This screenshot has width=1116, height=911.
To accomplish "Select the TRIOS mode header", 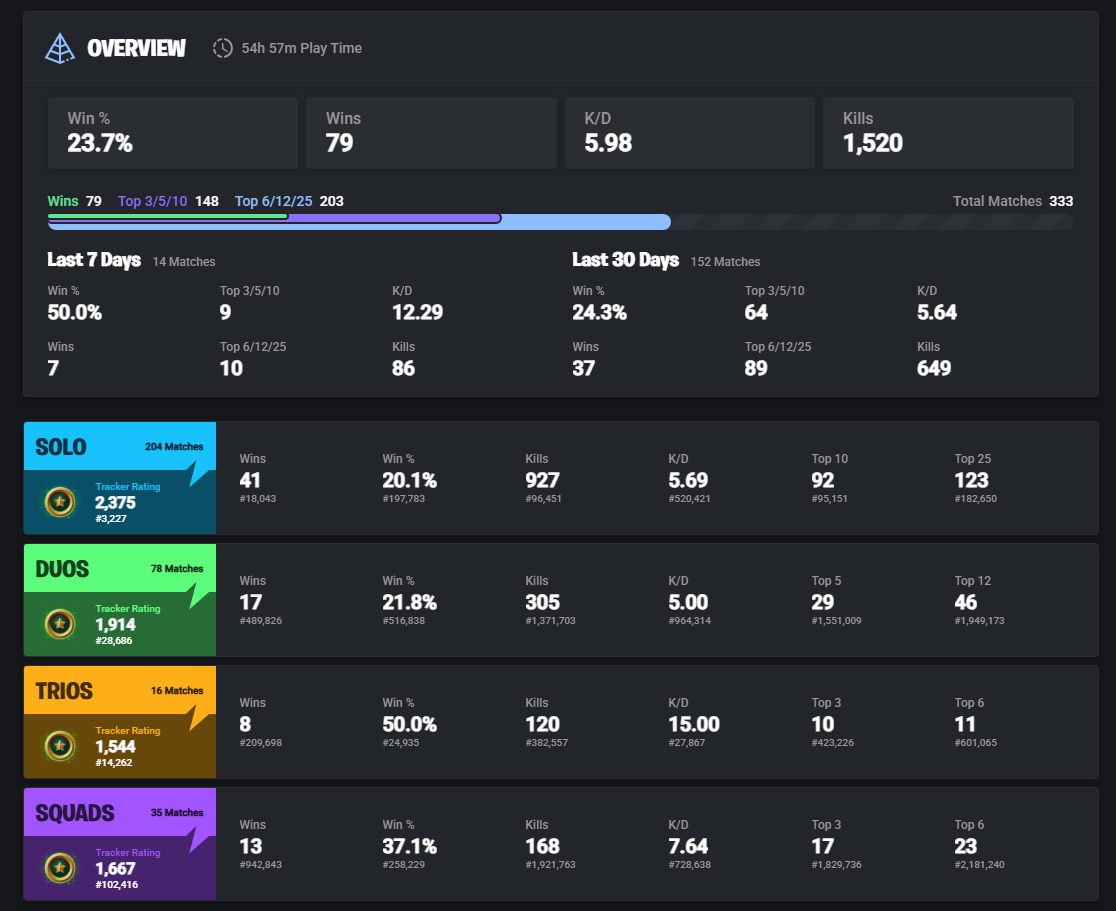I will 120,690.
